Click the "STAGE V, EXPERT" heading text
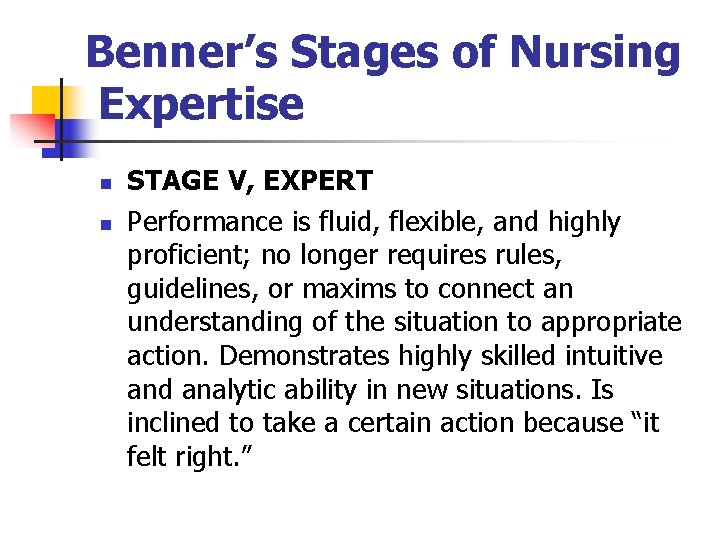Screen dimensions: 720x540 tap(250, 181)
